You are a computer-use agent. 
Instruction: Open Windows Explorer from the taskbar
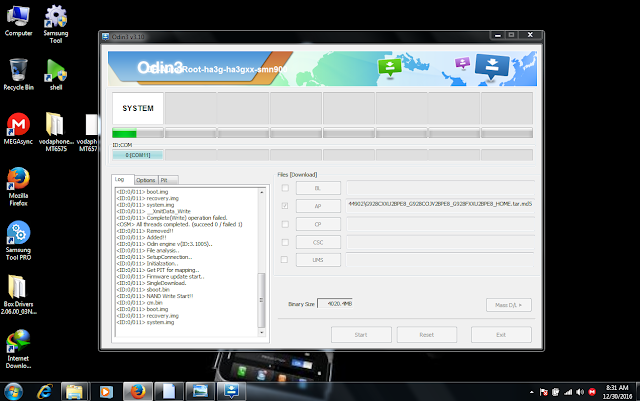tap(75, 392)
